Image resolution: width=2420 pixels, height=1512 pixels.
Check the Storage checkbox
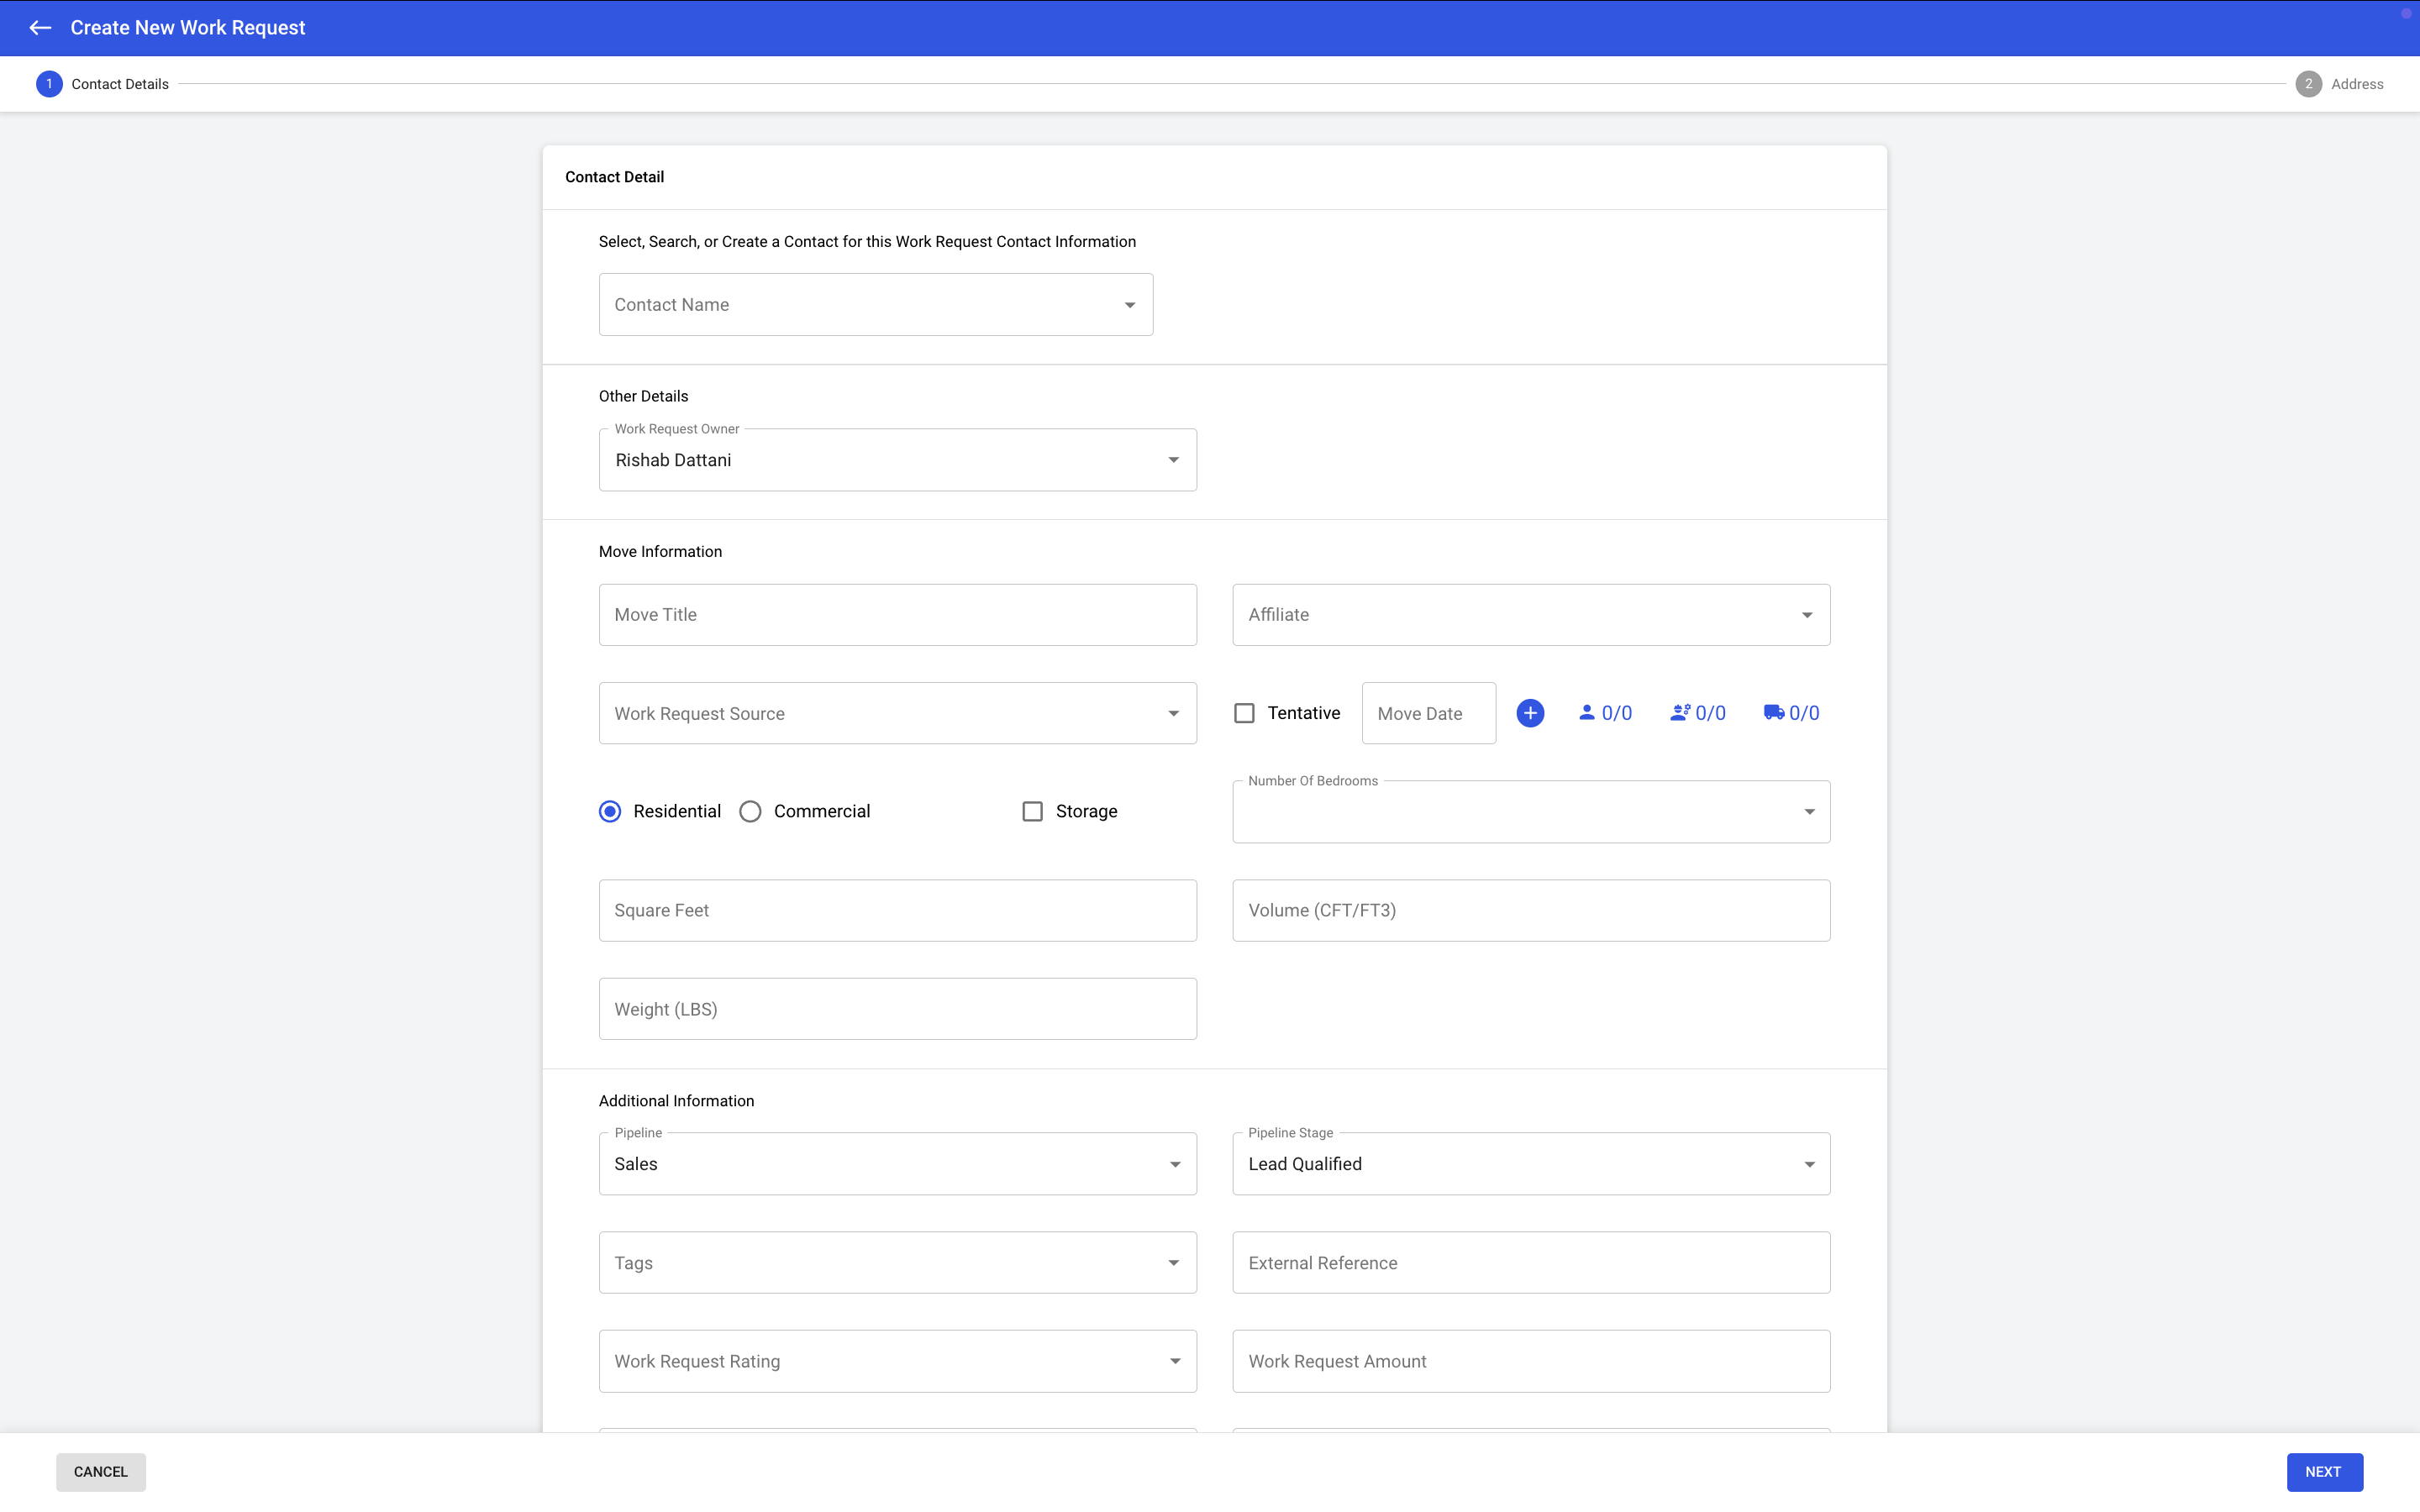(x=1032, y=811)
